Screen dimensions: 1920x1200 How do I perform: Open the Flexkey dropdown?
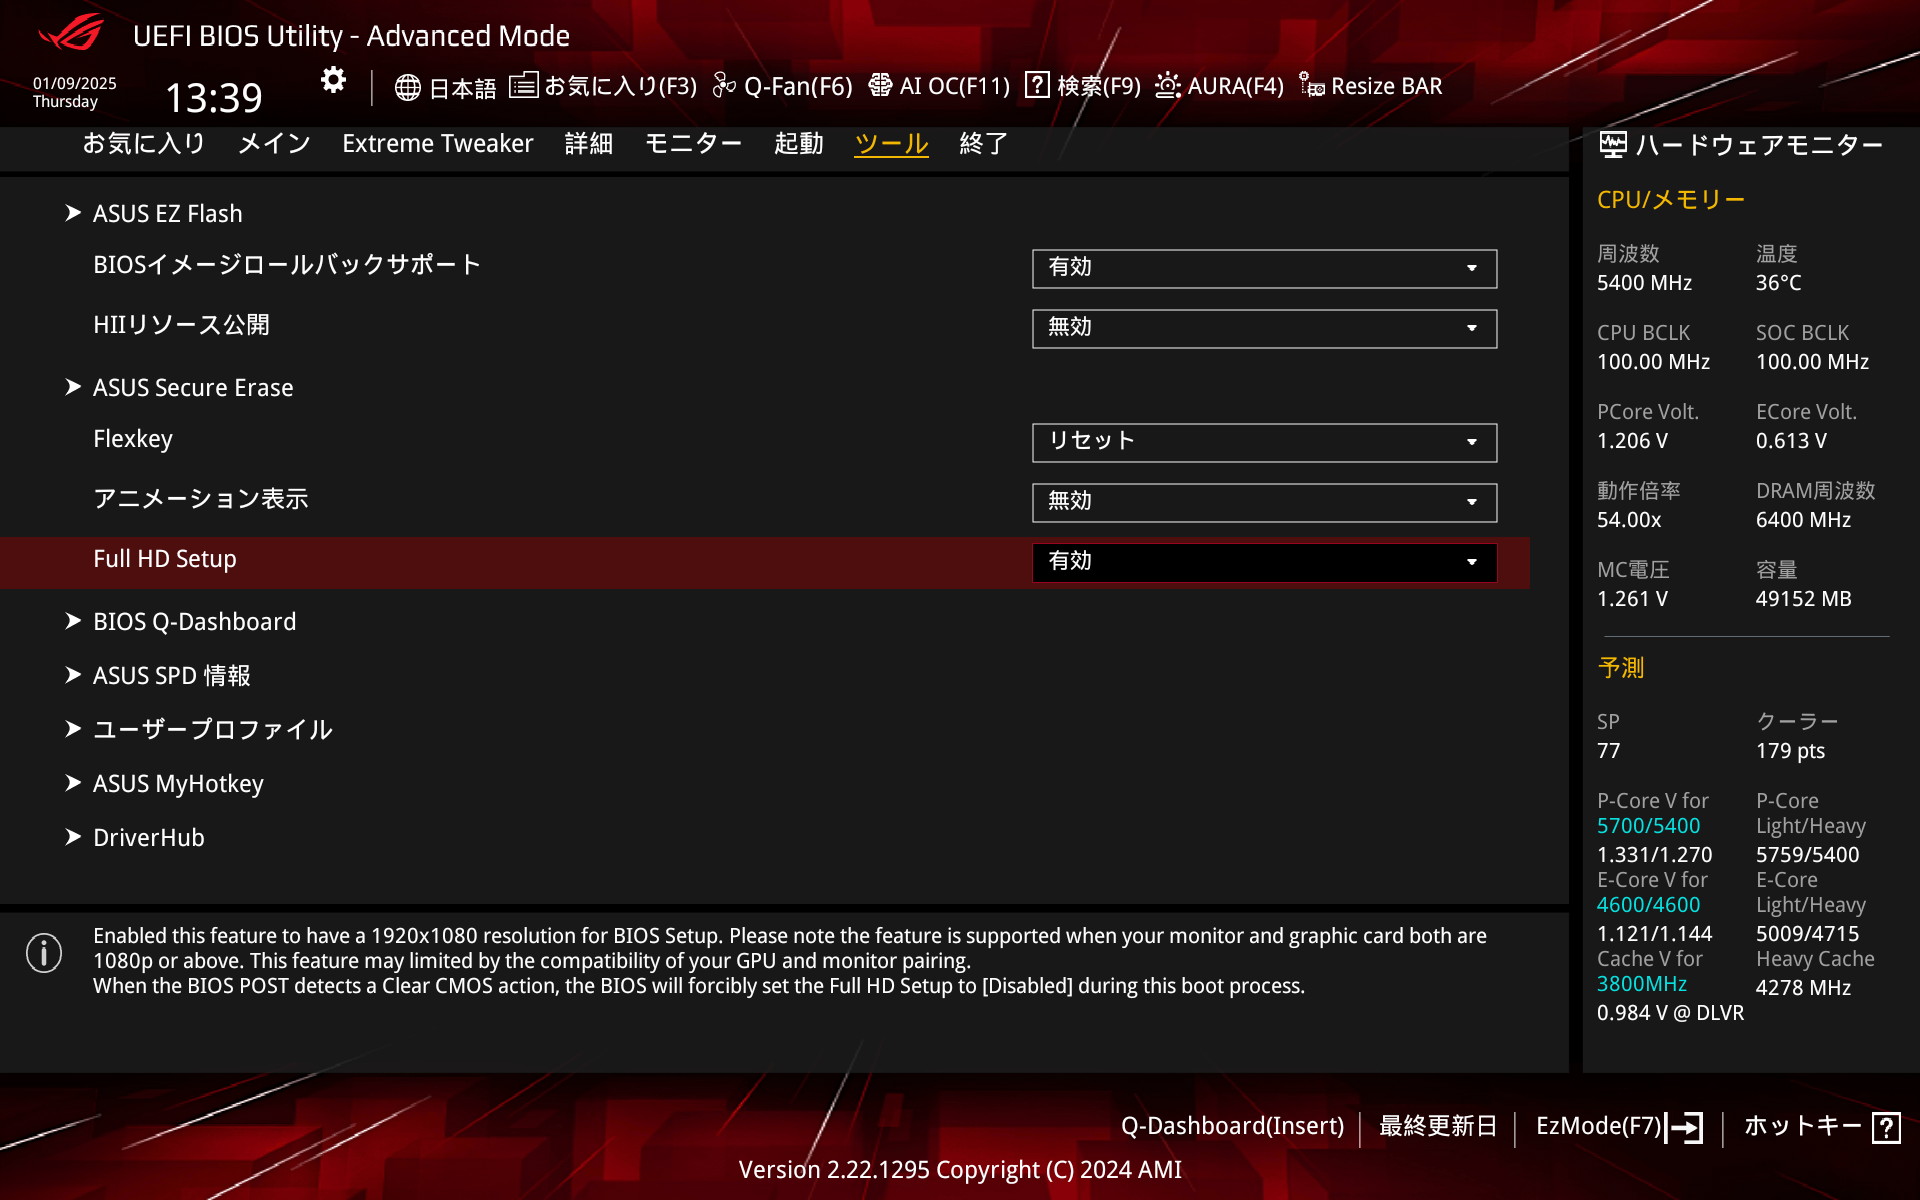pyautogui.click(x=1264, y=442)
